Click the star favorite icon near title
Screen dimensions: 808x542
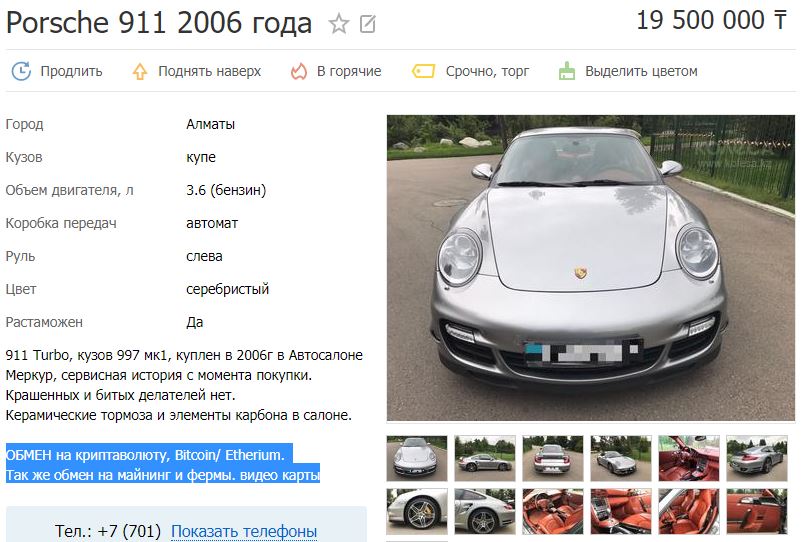click(339, 24)
